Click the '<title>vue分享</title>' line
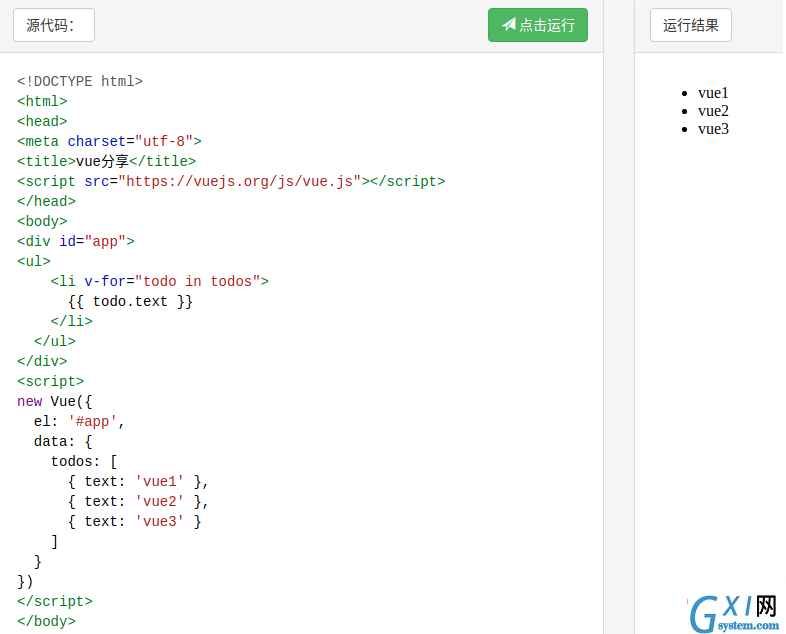This screenshot has width=786, height=634. point(106,161)
